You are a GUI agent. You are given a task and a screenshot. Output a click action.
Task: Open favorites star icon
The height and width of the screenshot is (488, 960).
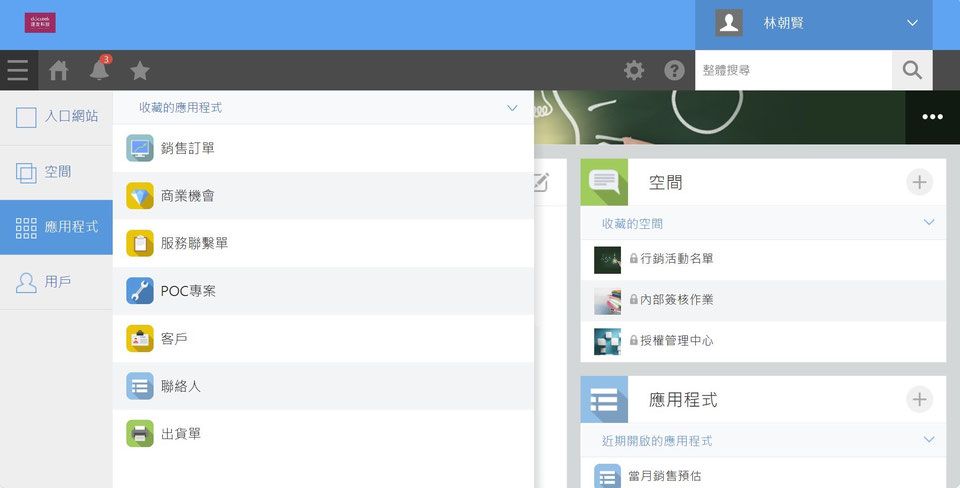click(x=140, y=70)
